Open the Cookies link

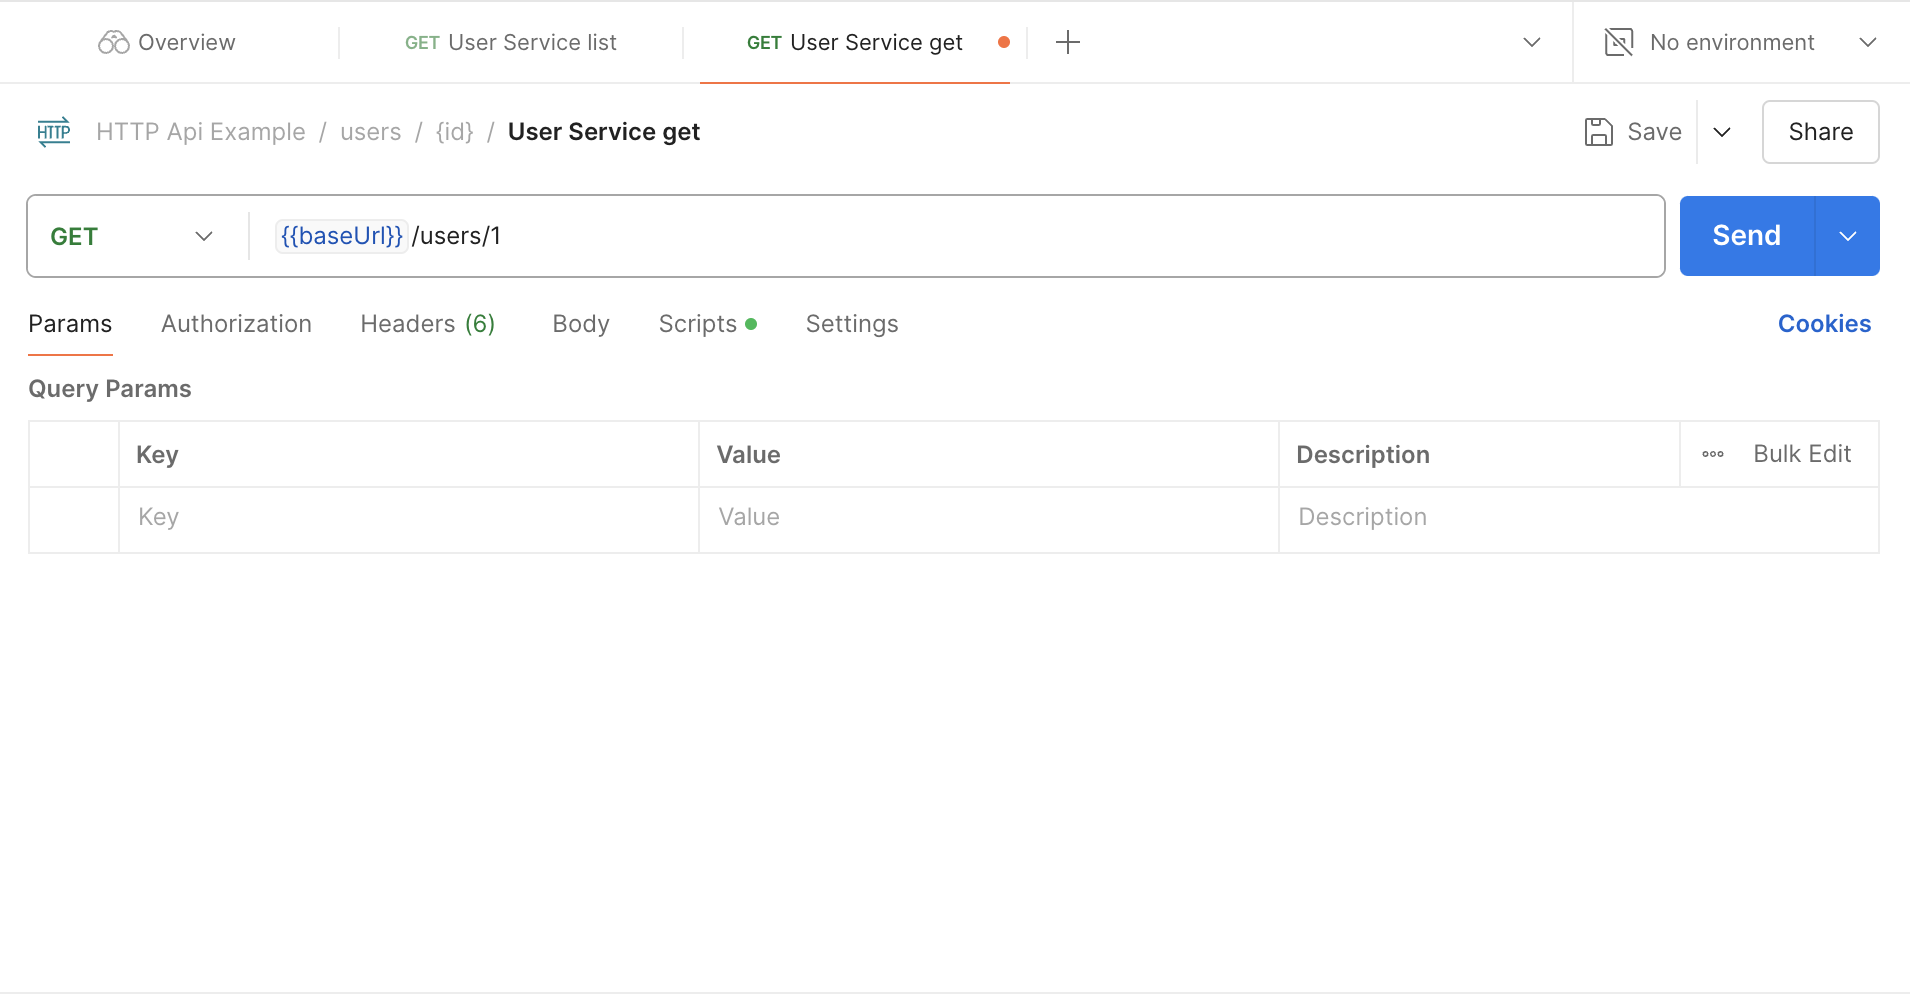[x=1823, y=324]
